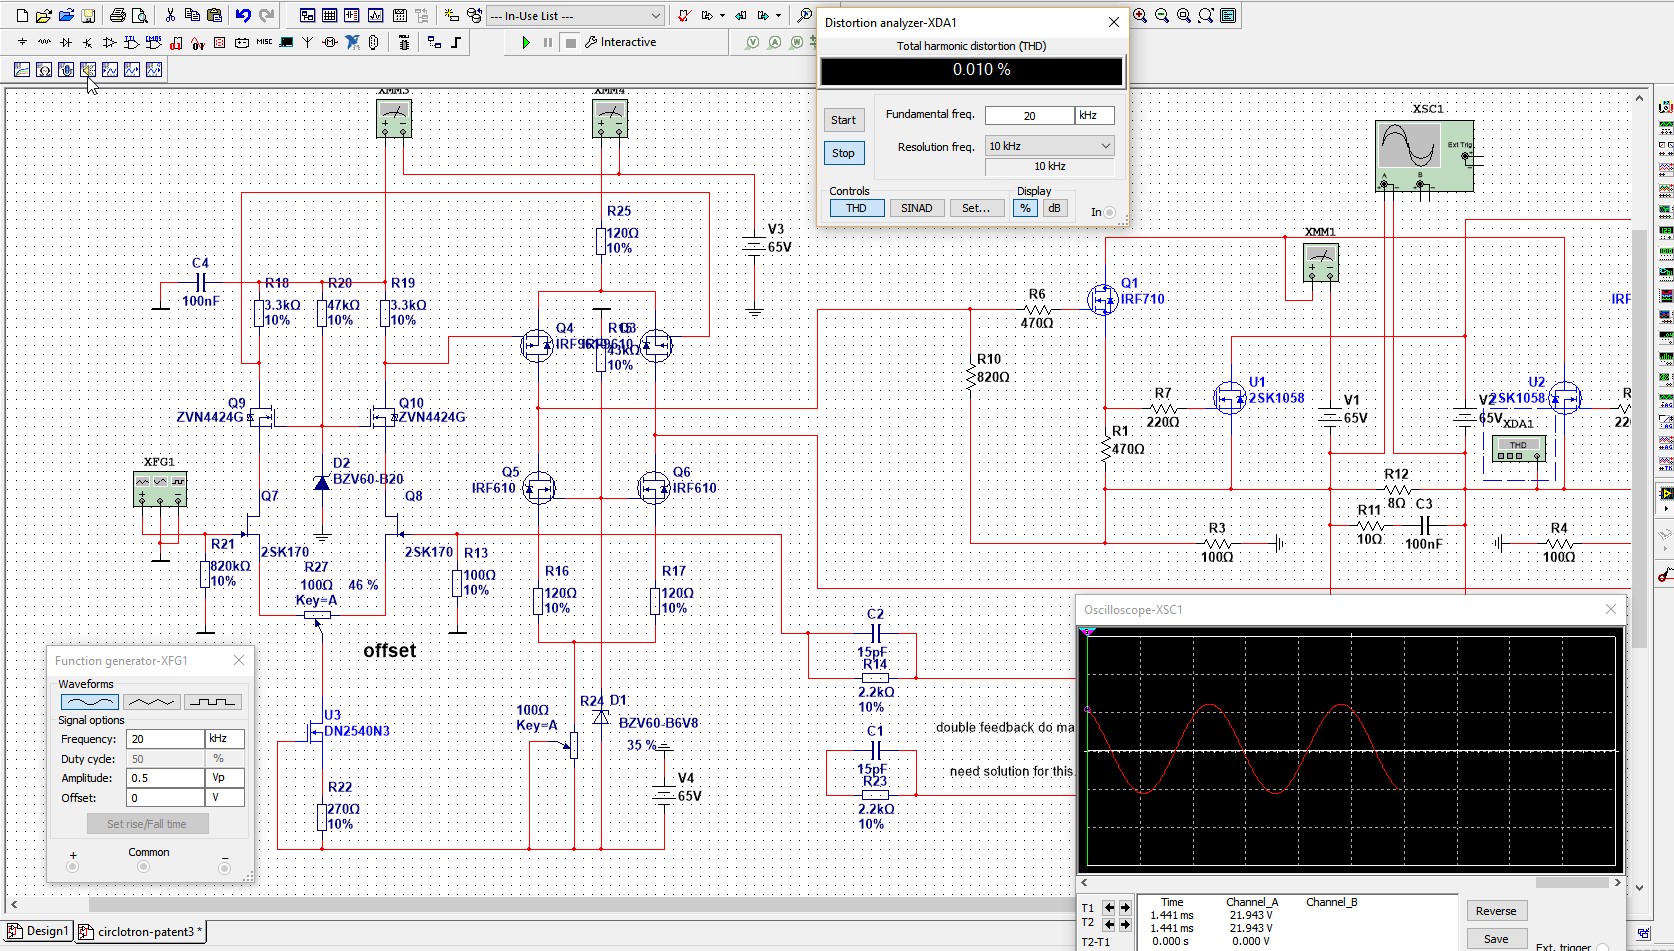This screenshot has height=951, width=1674.
Task: Move cursor T1 left
Action: (1109, 908)
